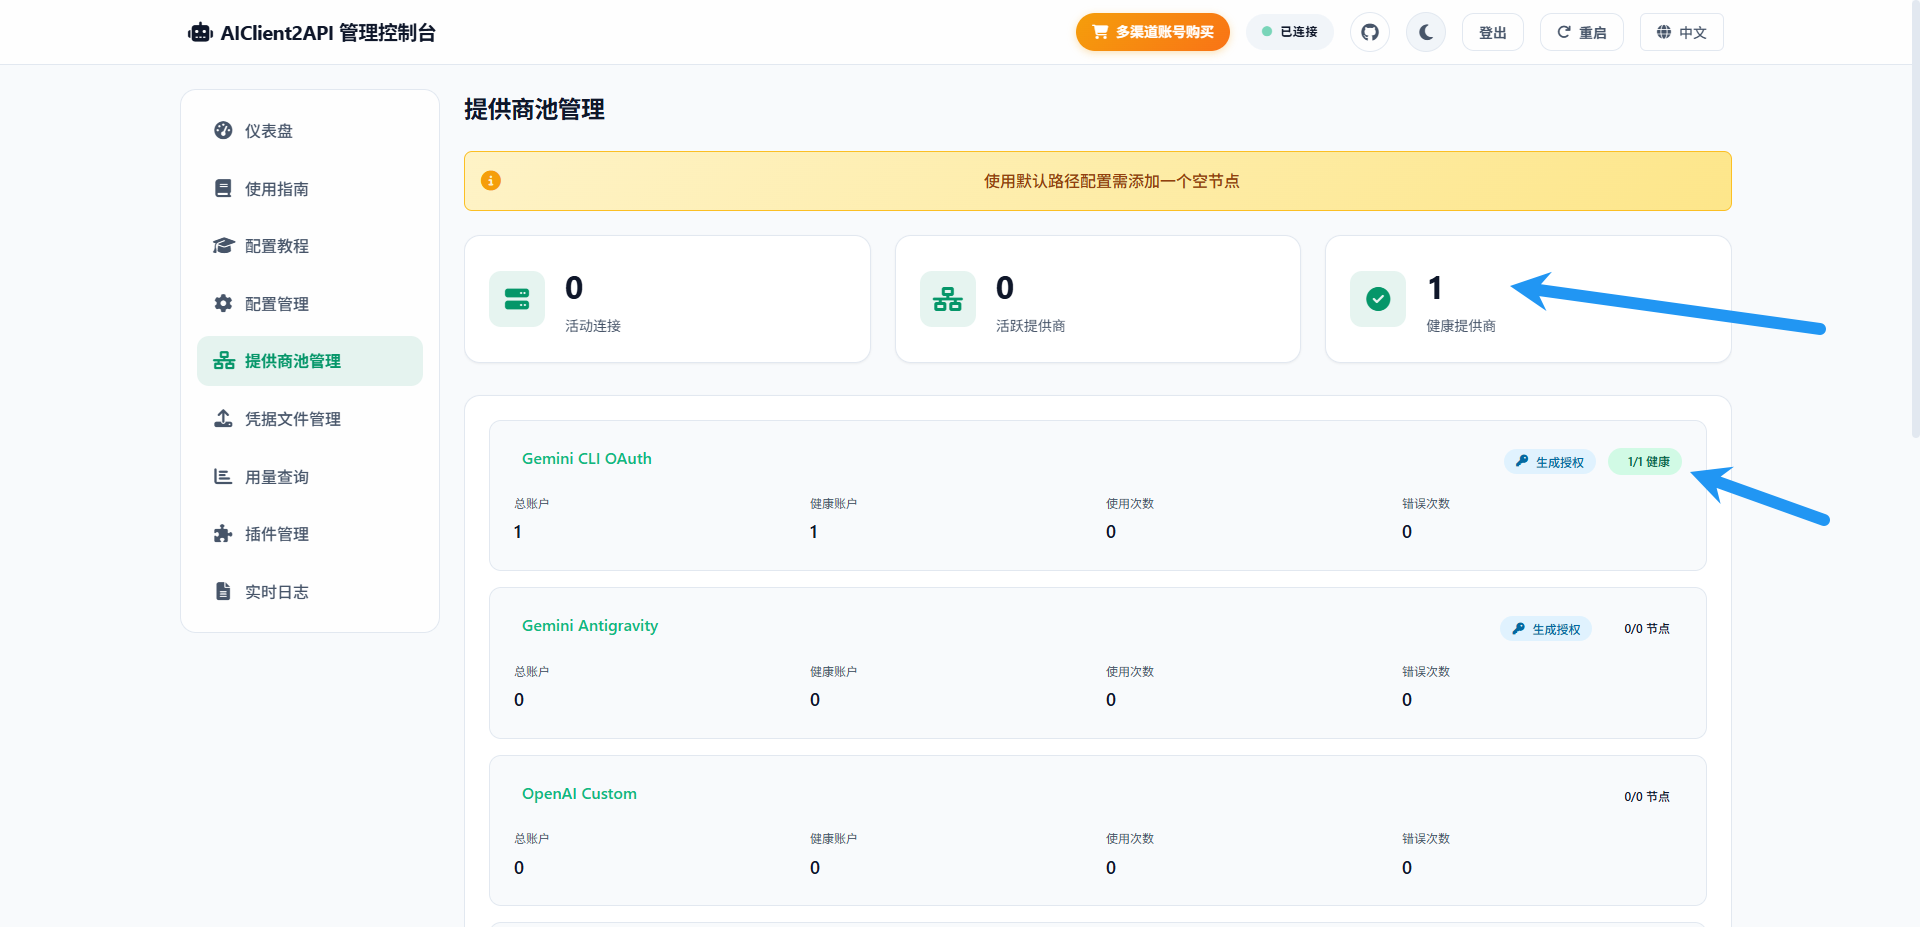The image size is (1920, 927).
Task: Click the gear icon for 配置管理
Action: (223, 303)
